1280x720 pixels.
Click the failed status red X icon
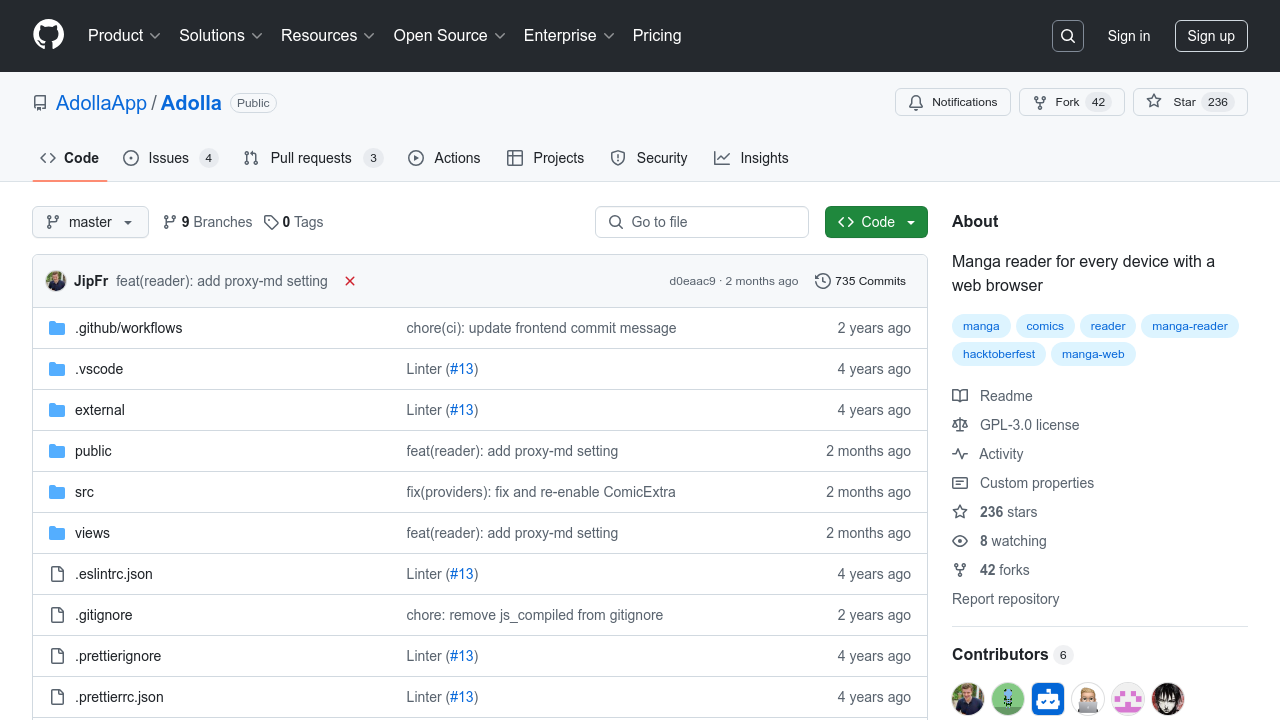[350, 281]
